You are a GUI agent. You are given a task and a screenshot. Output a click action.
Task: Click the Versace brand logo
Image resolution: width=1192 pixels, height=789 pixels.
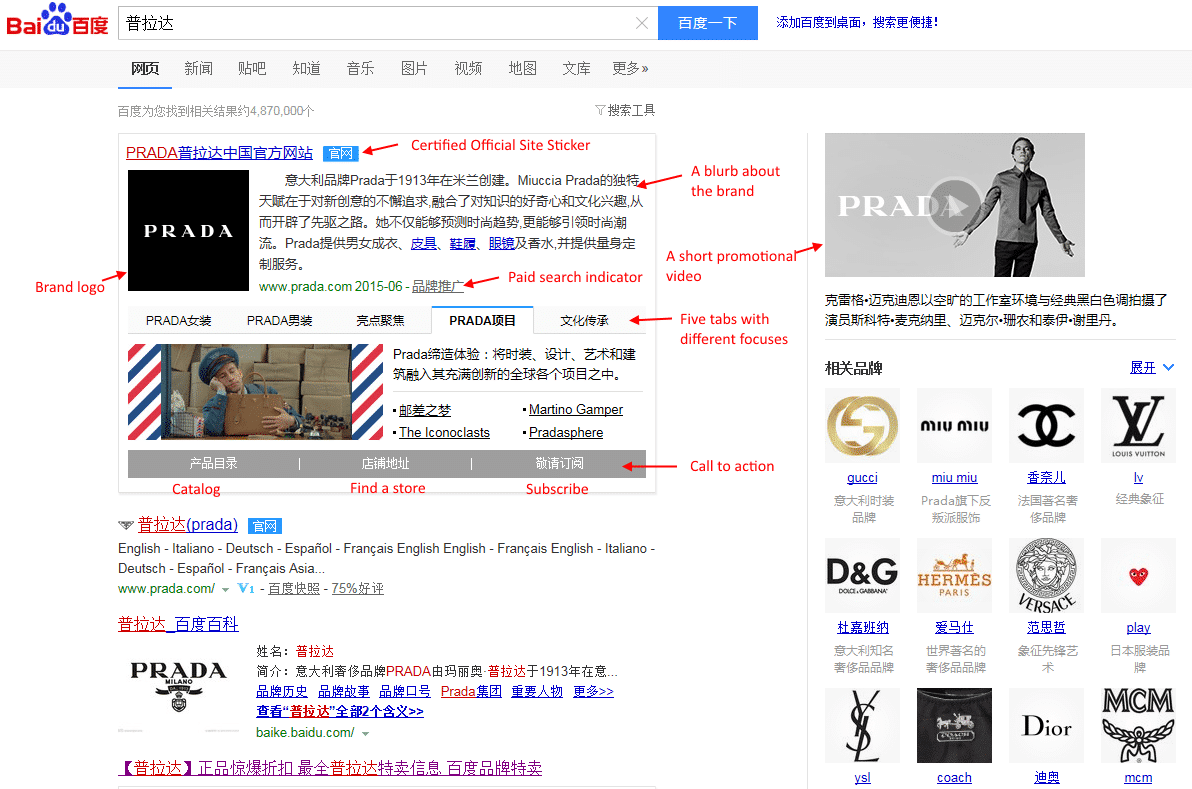1046,575
